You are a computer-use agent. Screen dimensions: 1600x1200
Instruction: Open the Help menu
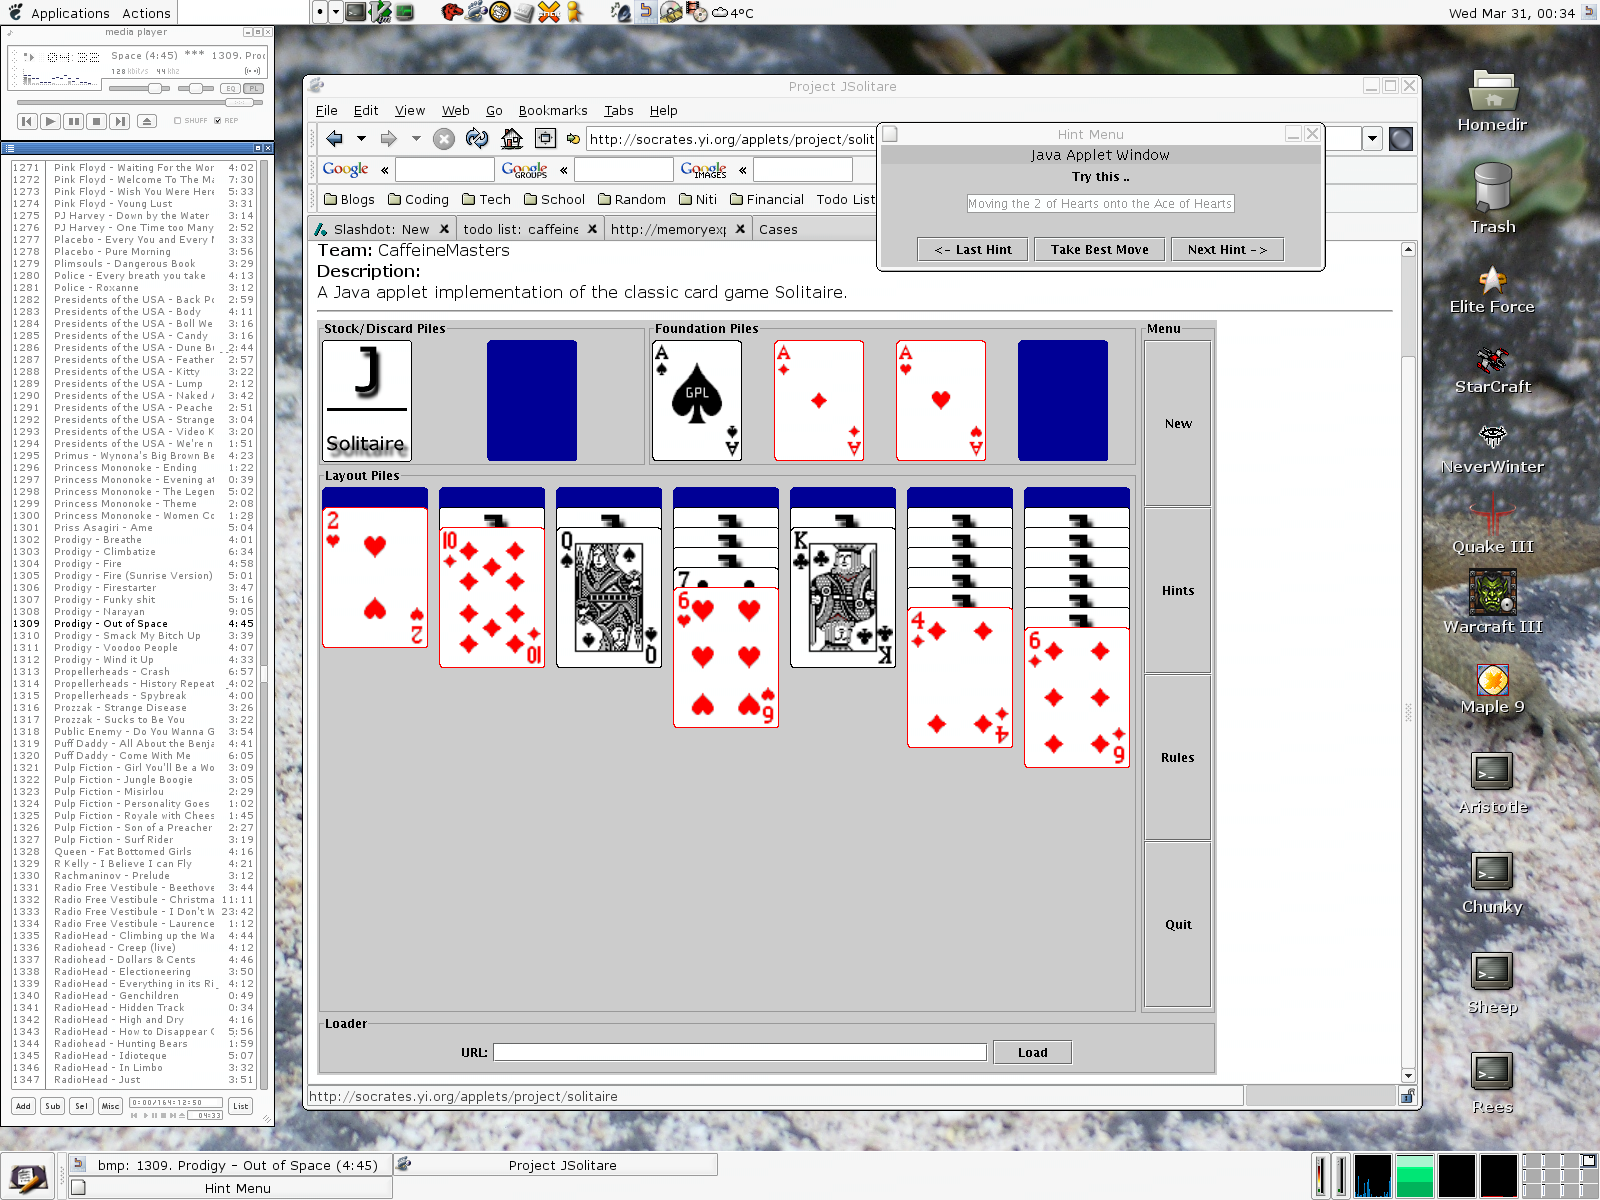click(663, 110)
